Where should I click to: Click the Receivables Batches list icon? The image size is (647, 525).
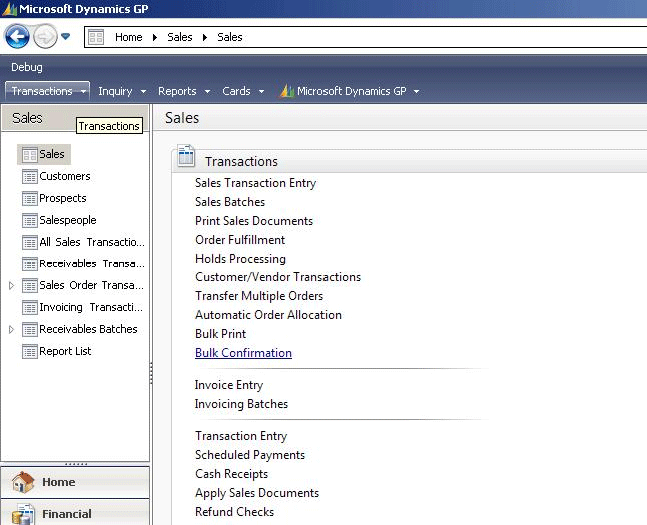tap(29, 329)
